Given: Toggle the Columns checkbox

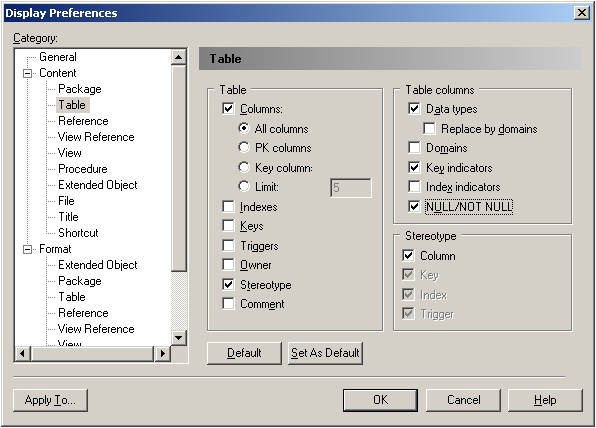Looking at the screenshot, I should 228,109.
